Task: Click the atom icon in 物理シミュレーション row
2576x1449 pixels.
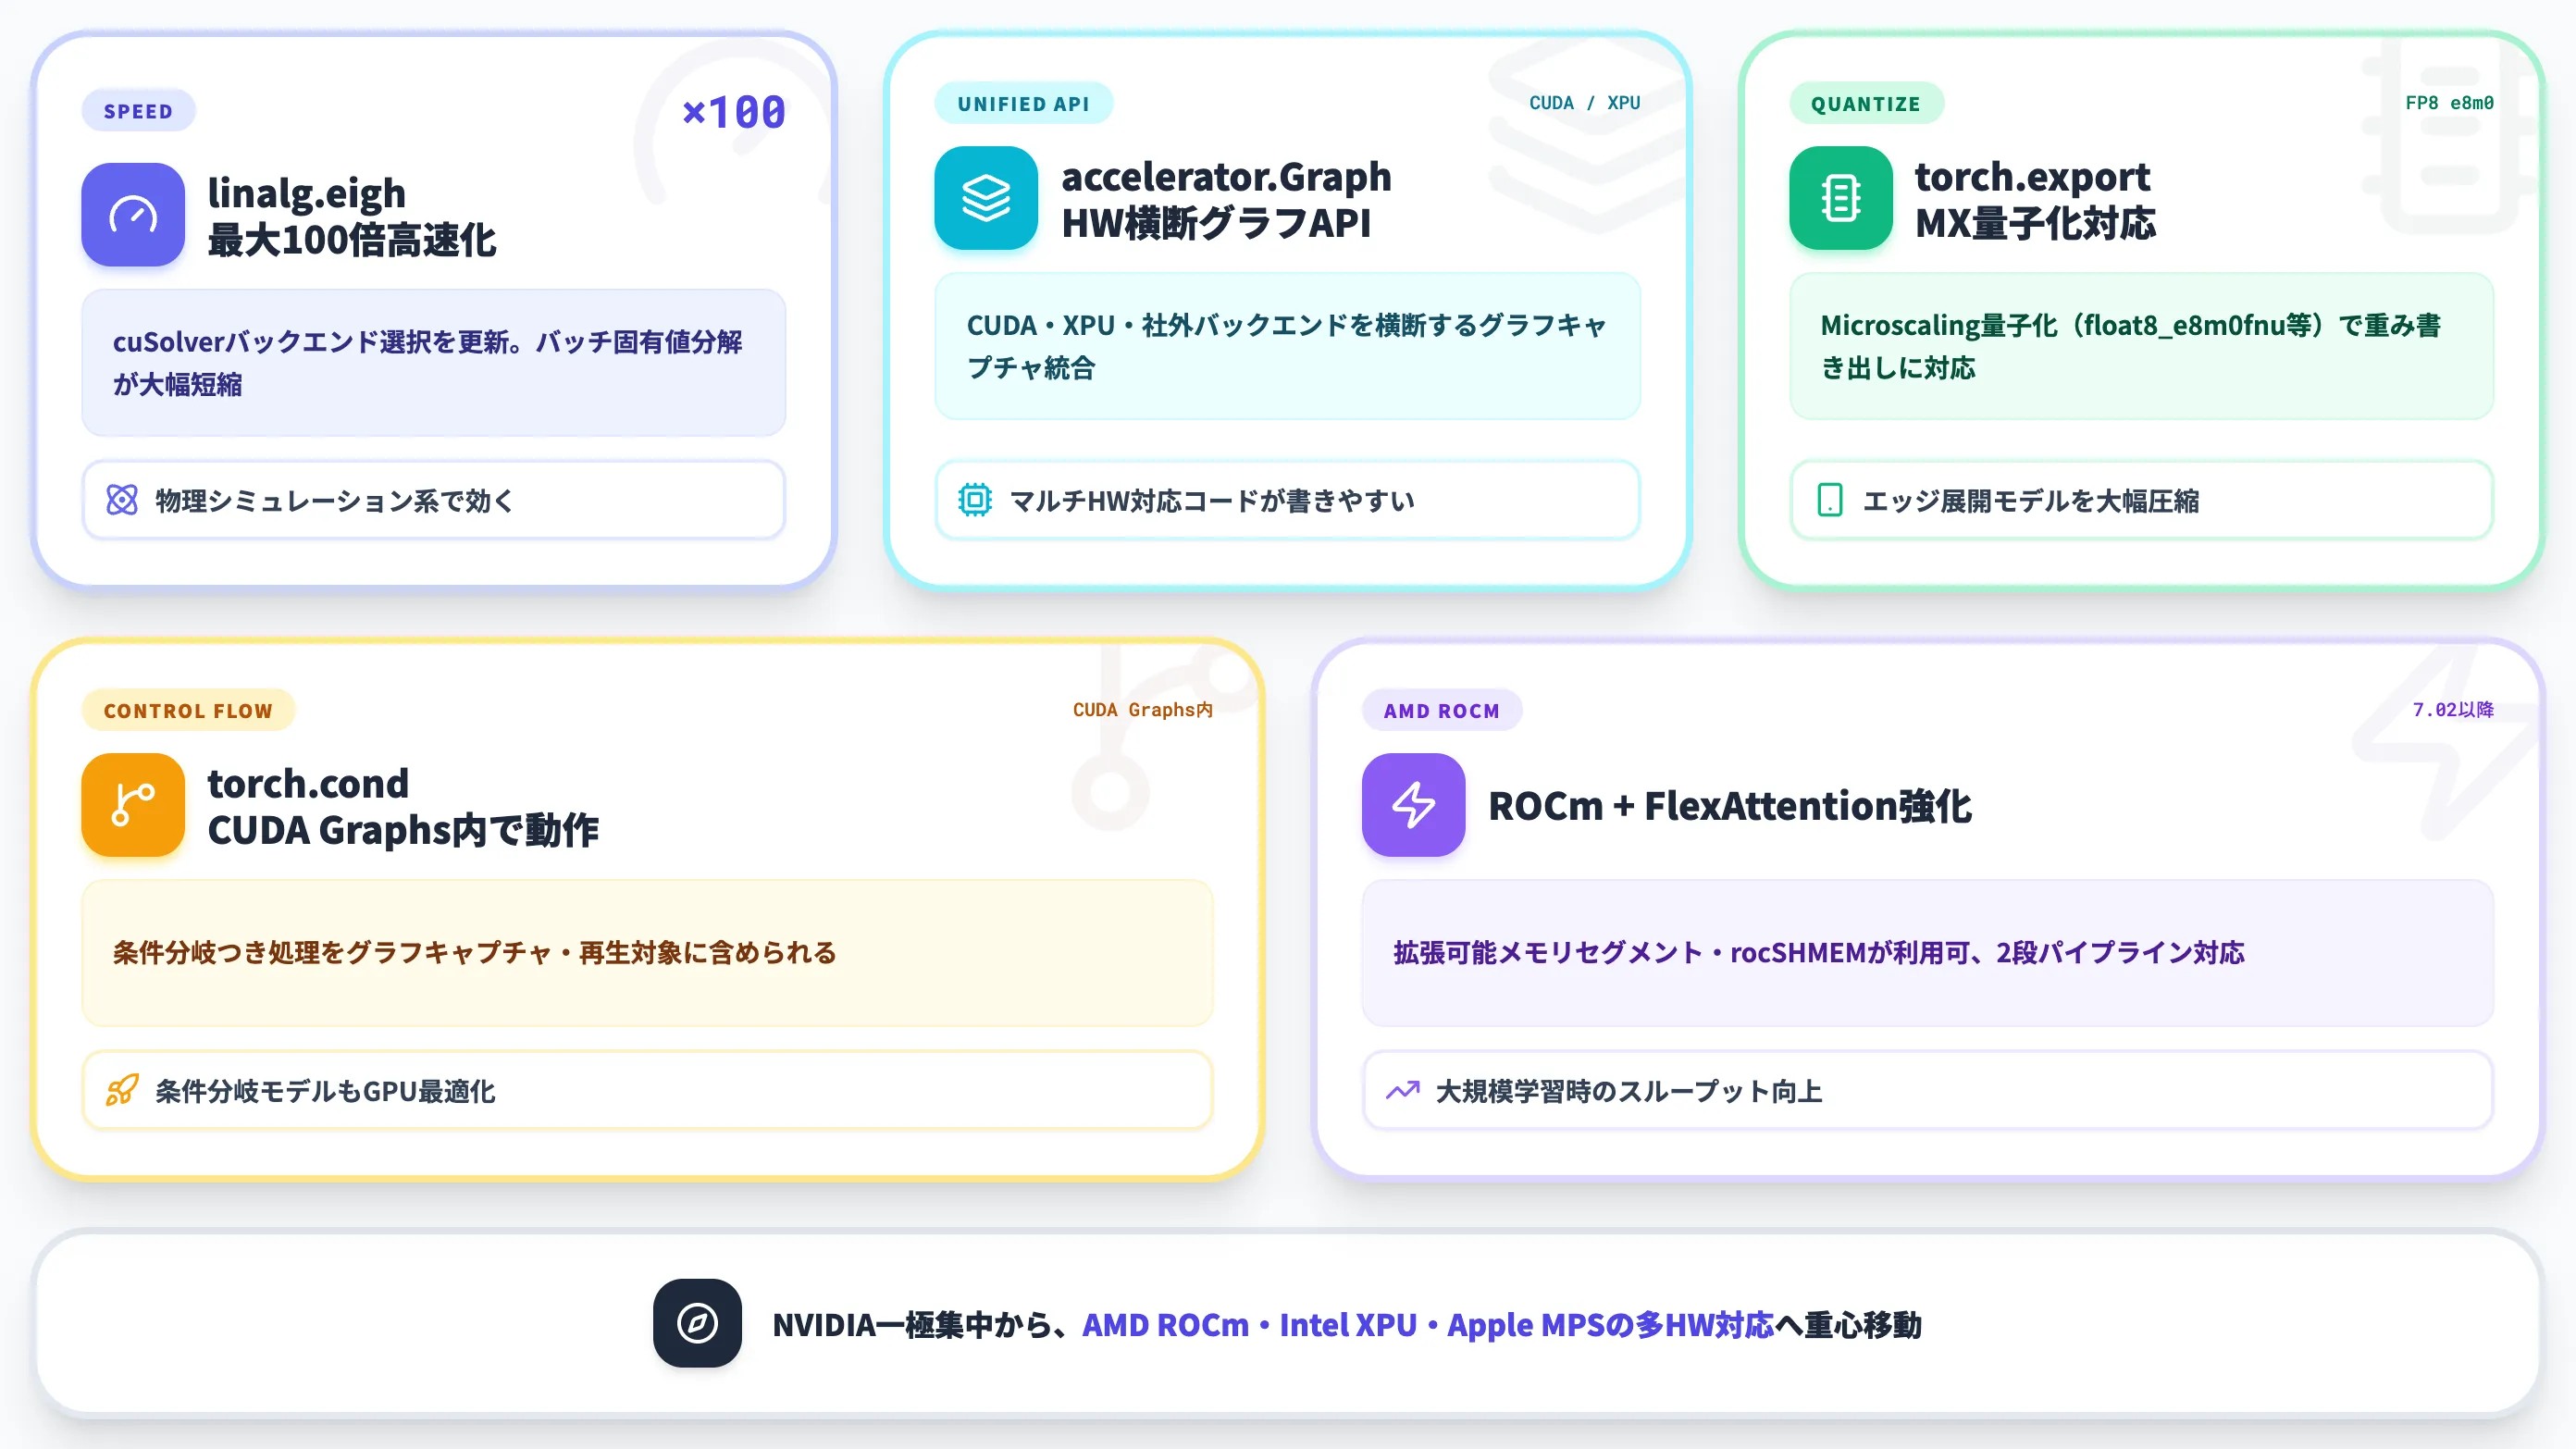Action: click(x=122, y=500)
